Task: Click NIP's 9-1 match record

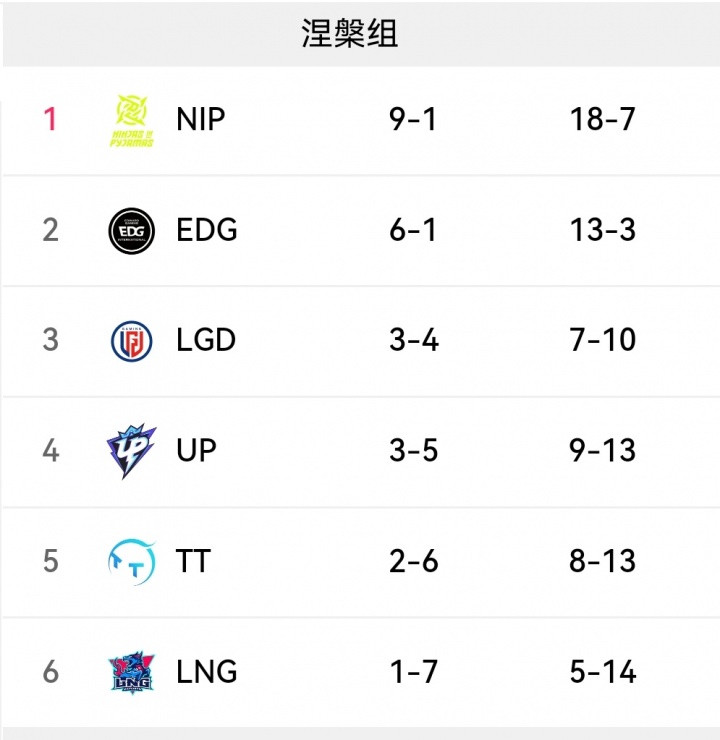Action: click(413, 120)
